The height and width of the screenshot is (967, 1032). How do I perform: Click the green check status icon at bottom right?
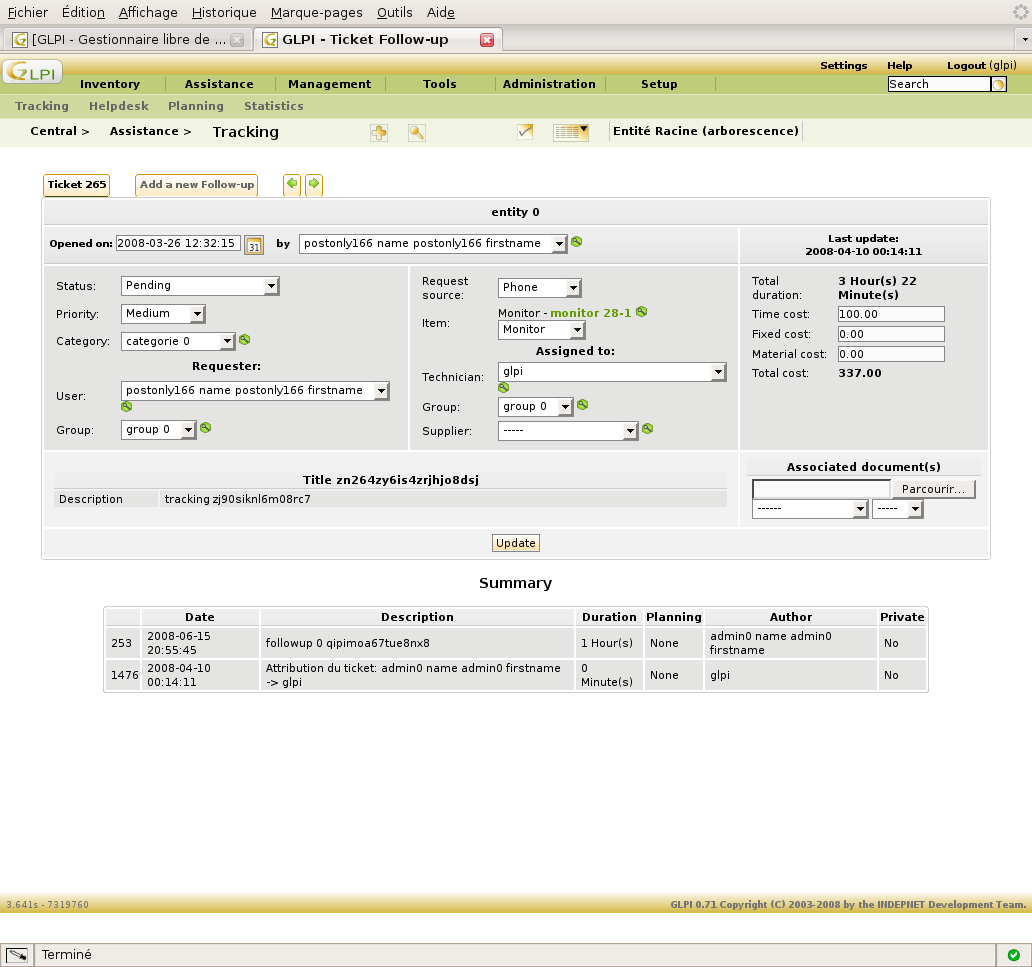tap(1014, 955)
